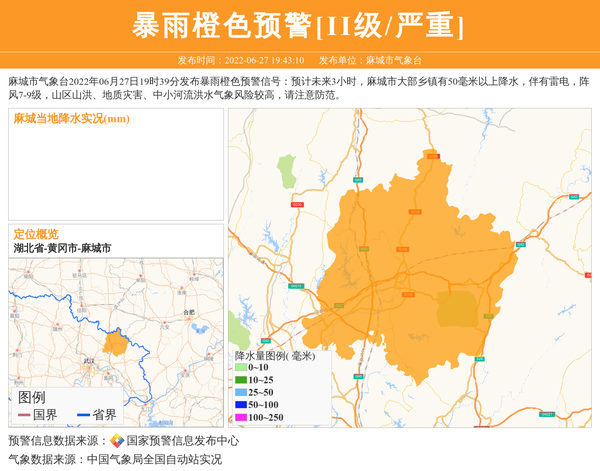This screenshot has width=600, height=471.
Task: Select the 10~25 dark green legend swatch
Action: coord(241,380)
